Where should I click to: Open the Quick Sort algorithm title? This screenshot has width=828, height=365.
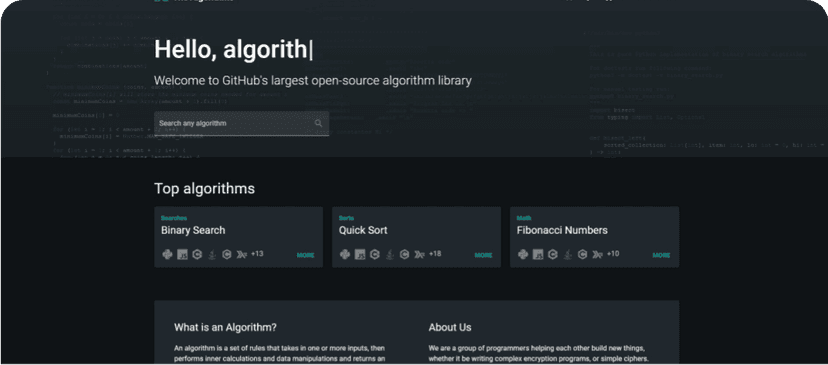(363, 230)
